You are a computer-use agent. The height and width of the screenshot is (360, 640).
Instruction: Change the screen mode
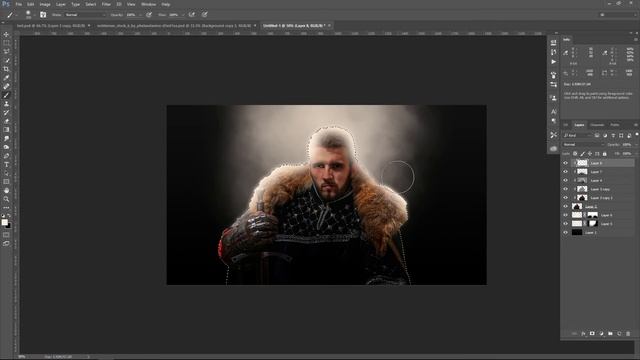click(x=6, y=243)
